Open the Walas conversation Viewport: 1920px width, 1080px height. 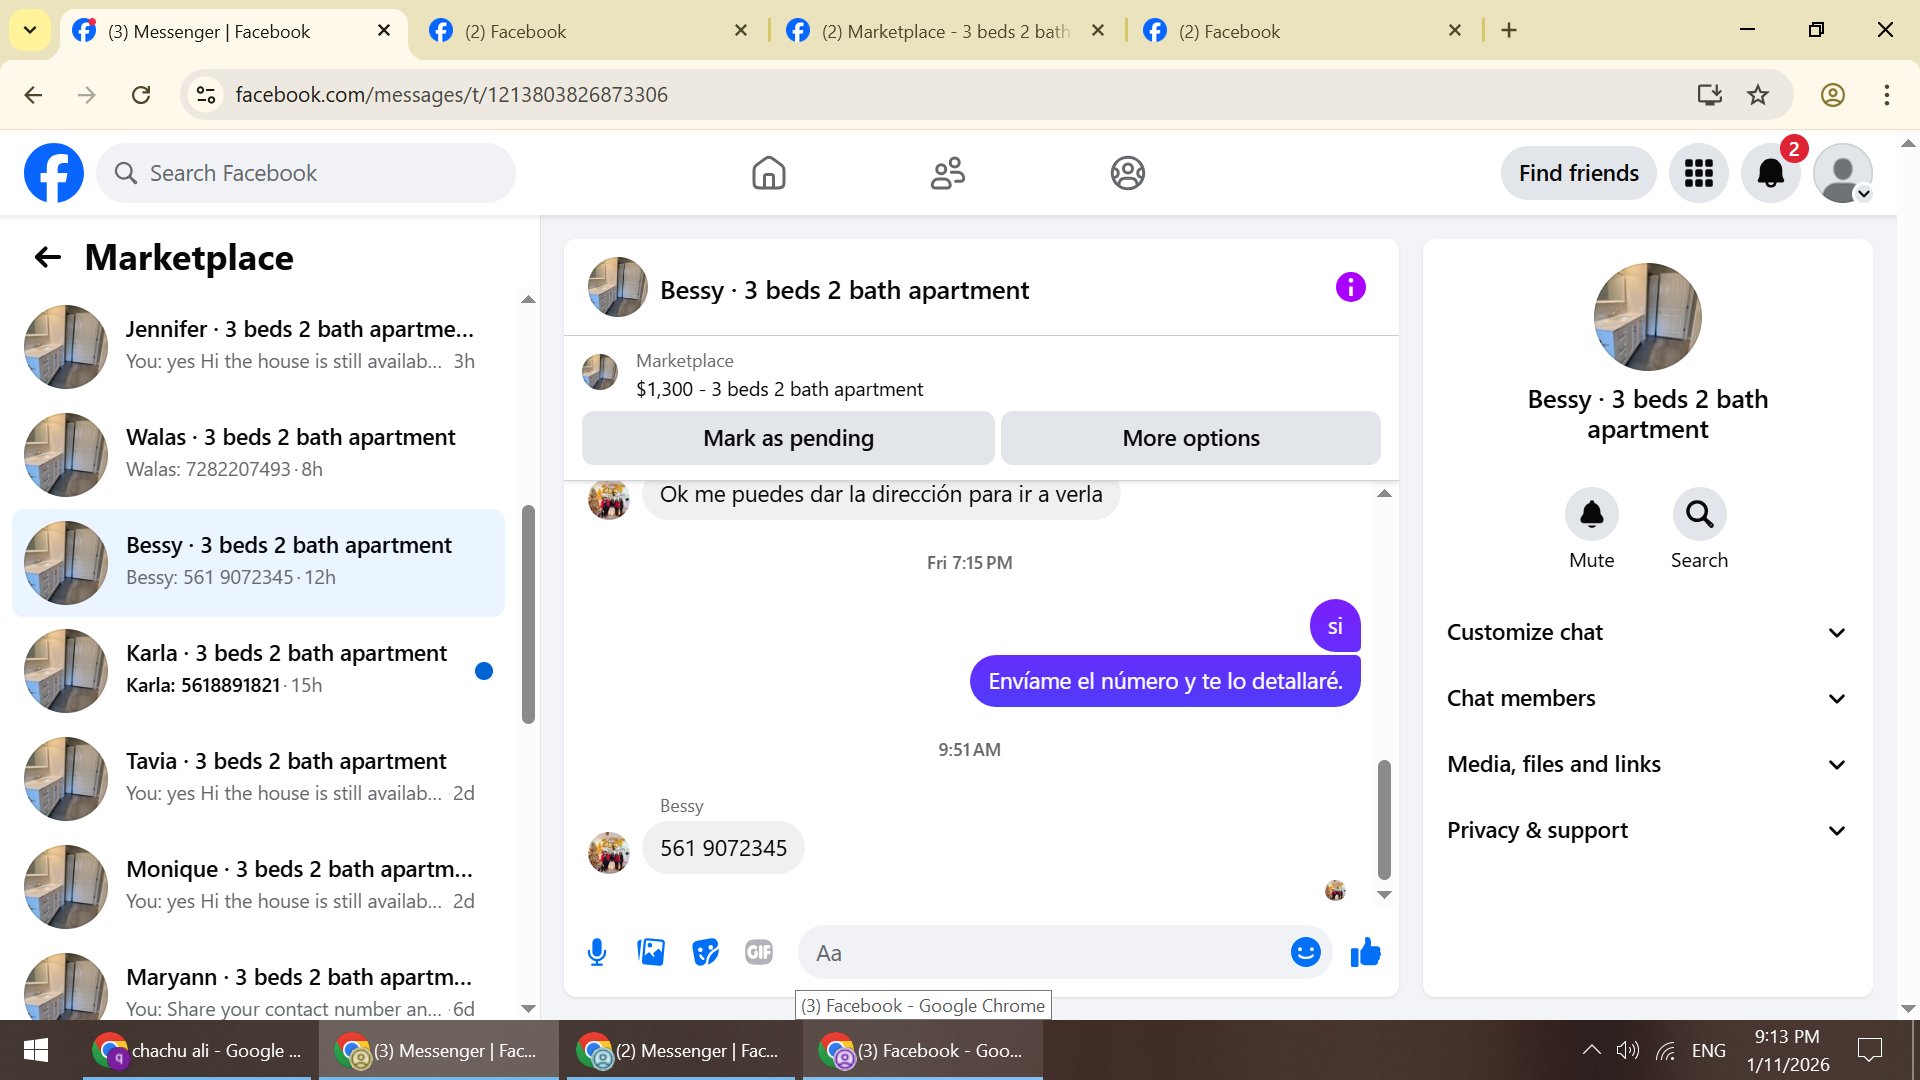(258, 454)
